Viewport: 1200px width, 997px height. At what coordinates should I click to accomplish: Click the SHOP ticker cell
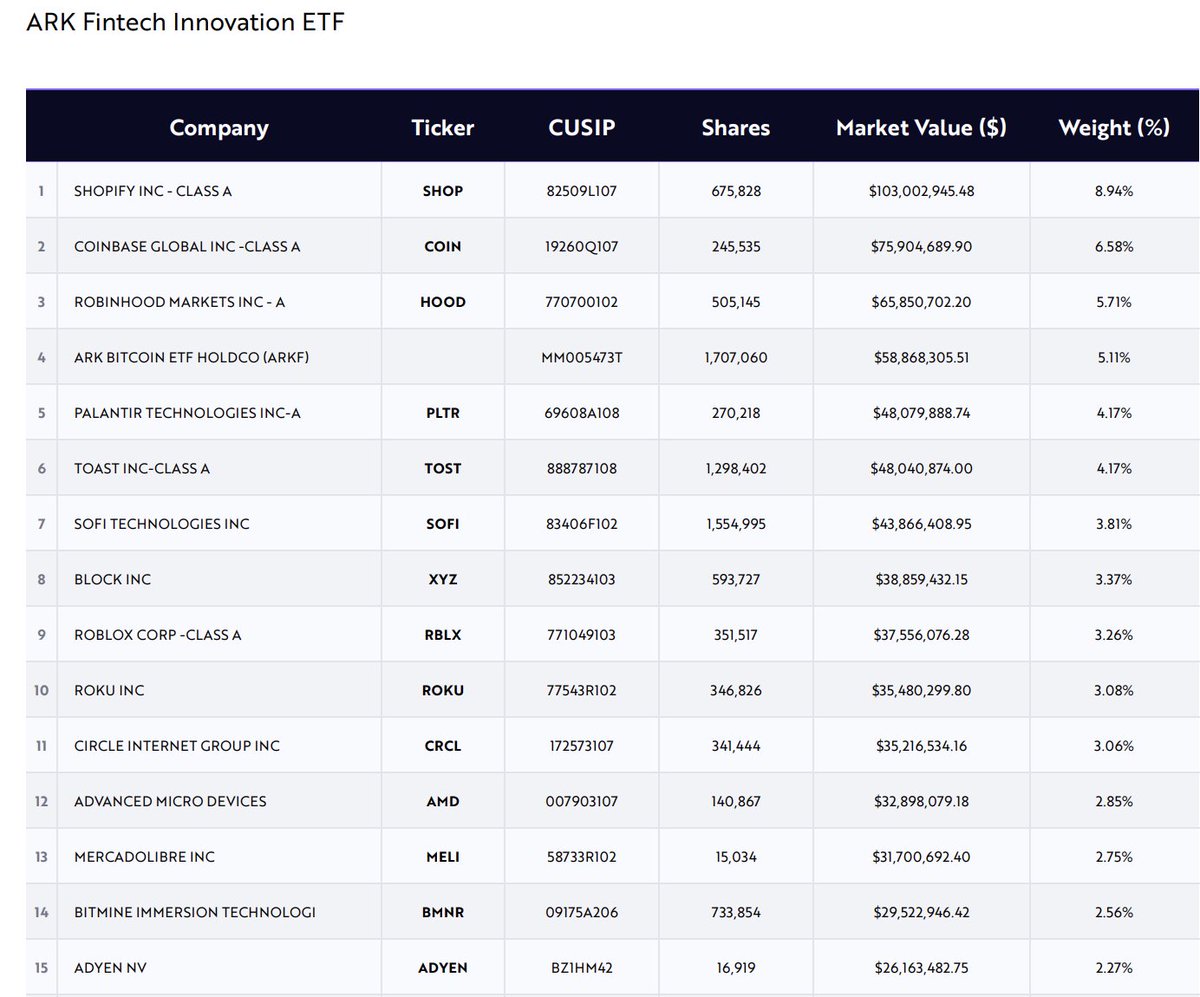pos(443,190)
